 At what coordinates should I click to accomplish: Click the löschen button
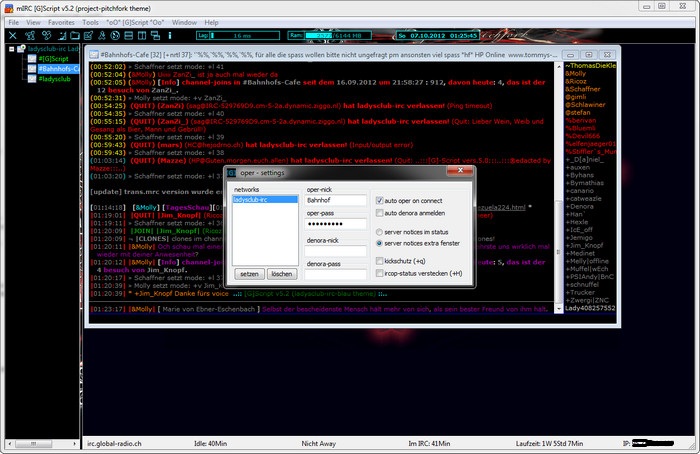[x=282, y=274]
